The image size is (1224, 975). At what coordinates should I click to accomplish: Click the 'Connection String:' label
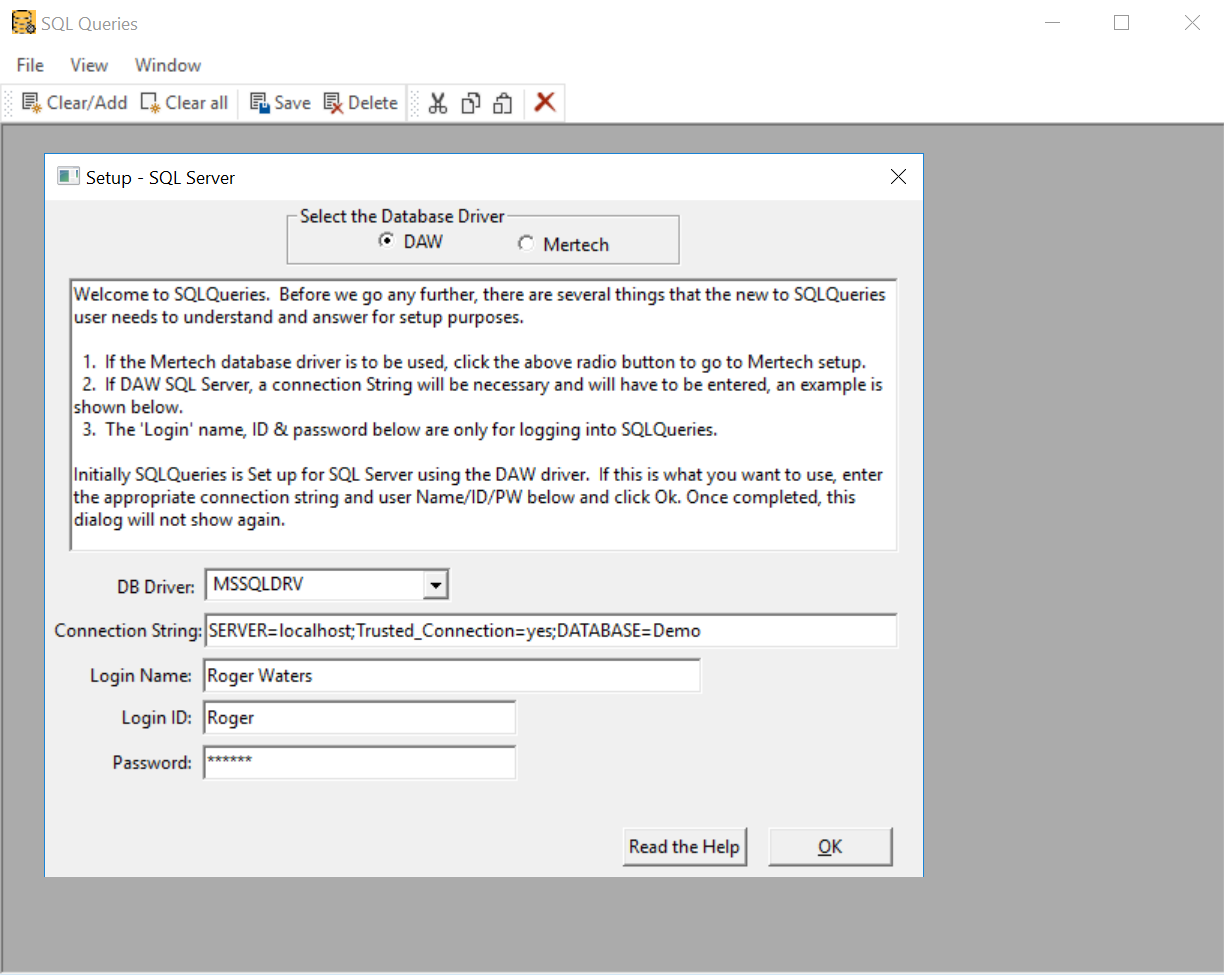pos(129,631)
